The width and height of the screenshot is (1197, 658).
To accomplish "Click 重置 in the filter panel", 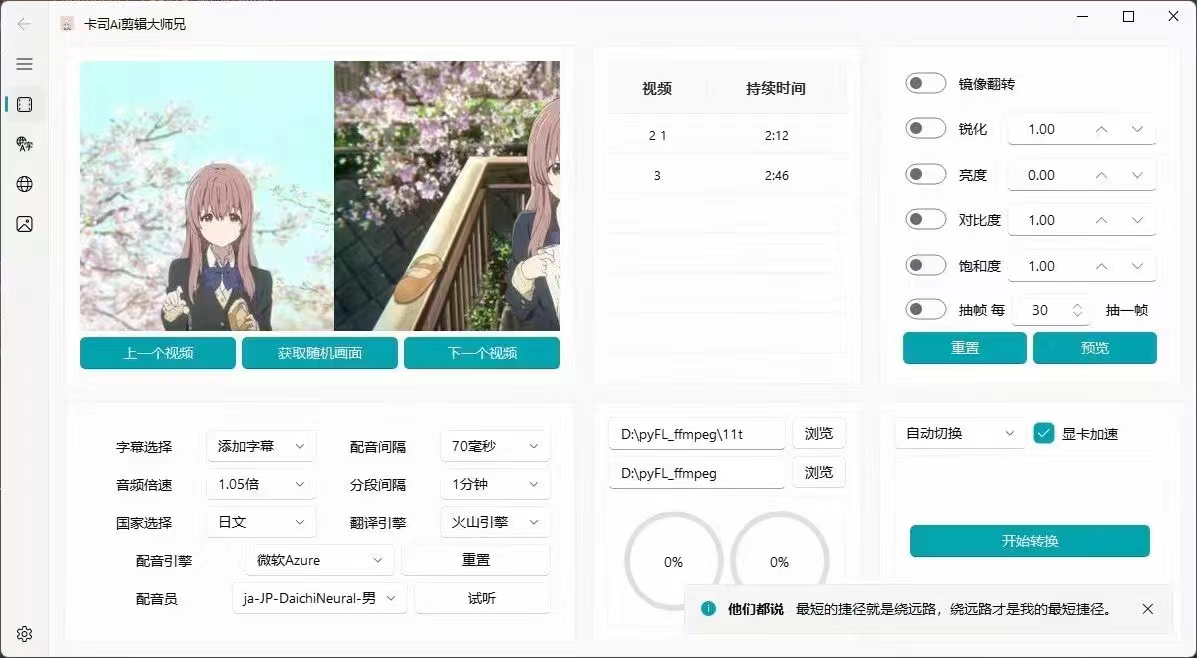I will point(965,347).
